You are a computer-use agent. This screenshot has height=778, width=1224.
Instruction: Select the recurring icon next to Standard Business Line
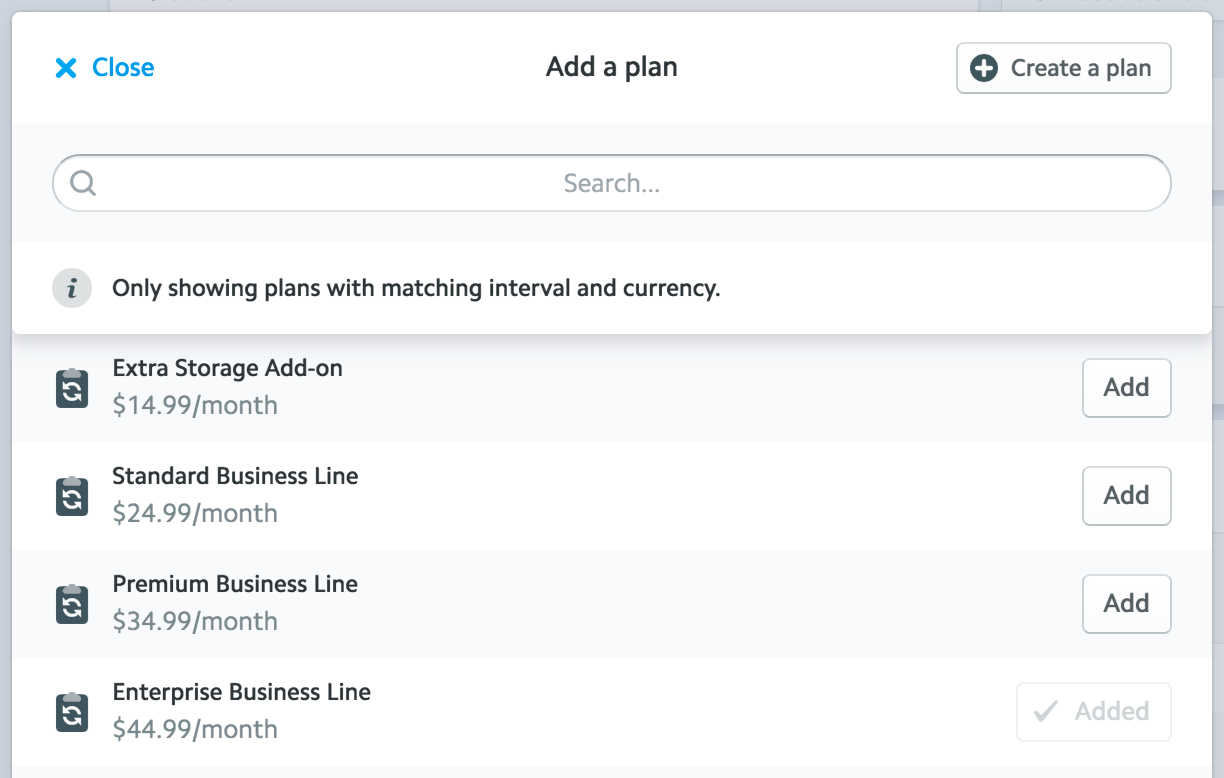click(x=71, y=496)
